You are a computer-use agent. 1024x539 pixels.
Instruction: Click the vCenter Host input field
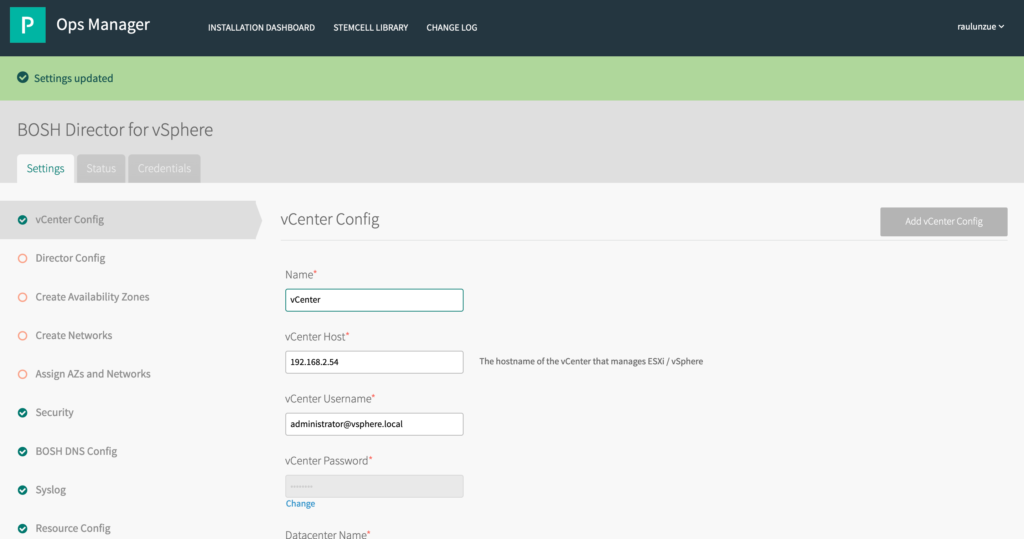(374, 362)
